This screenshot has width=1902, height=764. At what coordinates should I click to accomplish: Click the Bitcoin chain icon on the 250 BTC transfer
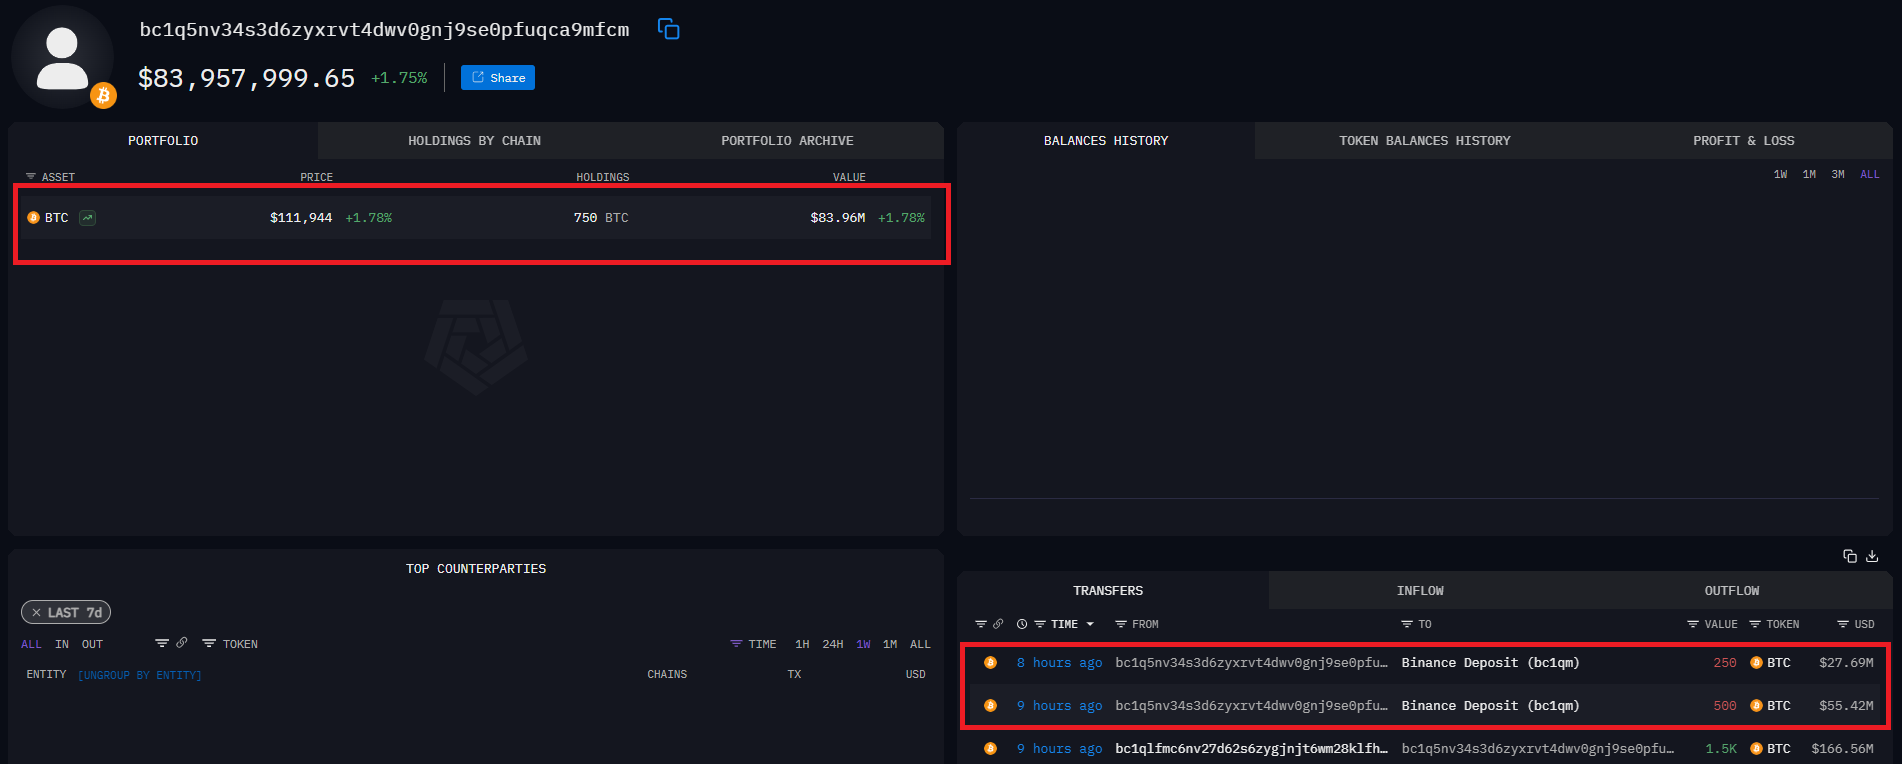(990, 663)
